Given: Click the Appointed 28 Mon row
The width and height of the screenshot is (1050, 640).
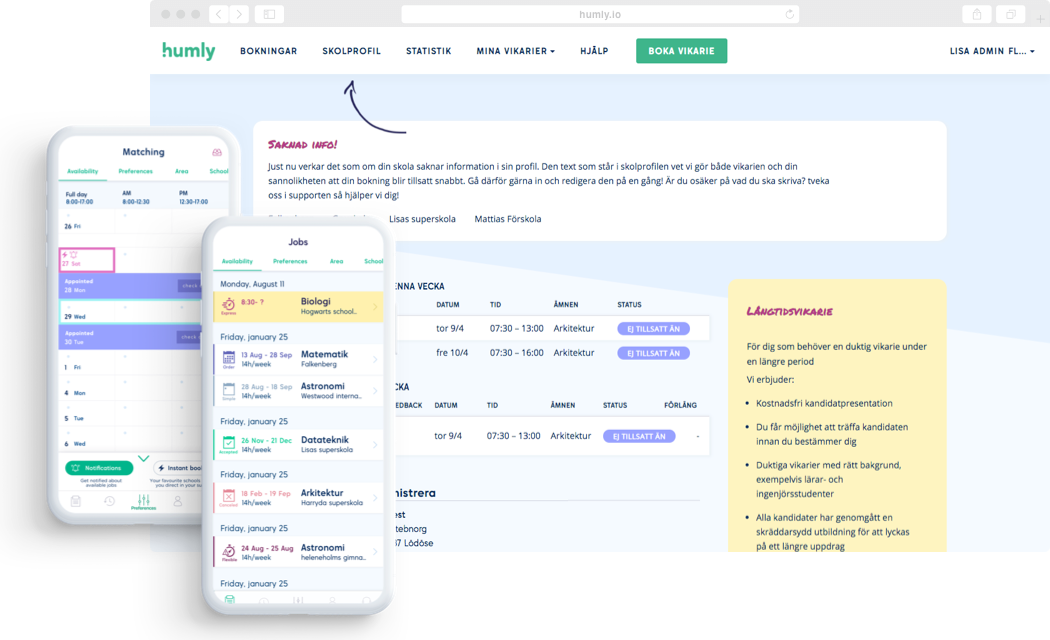Looking at the screenshot, I should 131,286.
